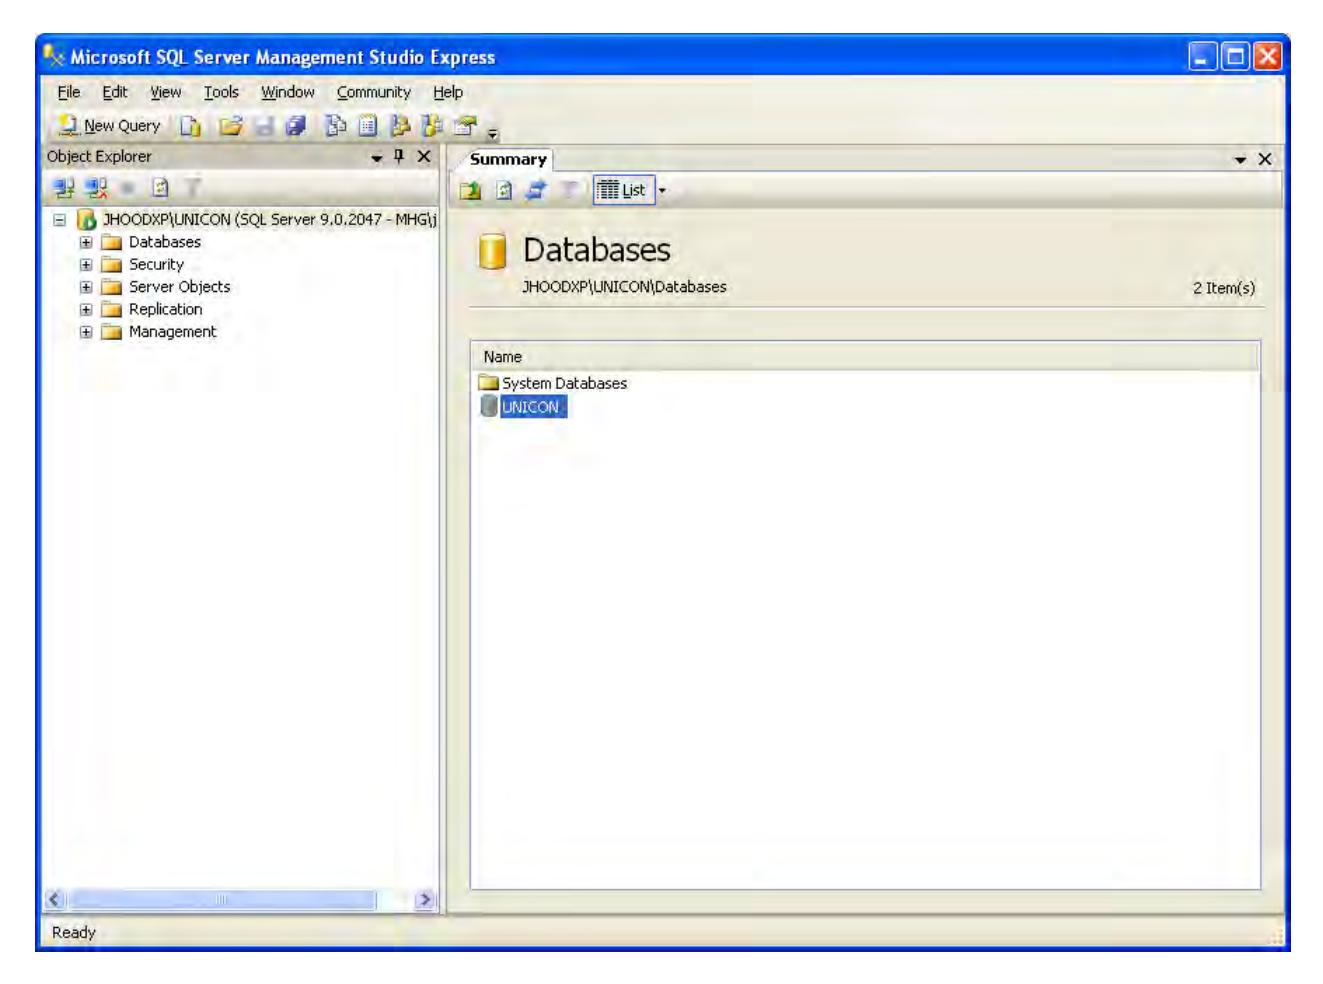Open the Summary active files dropdown arrow
1323x984 pixels.
tap(1241, 160)
